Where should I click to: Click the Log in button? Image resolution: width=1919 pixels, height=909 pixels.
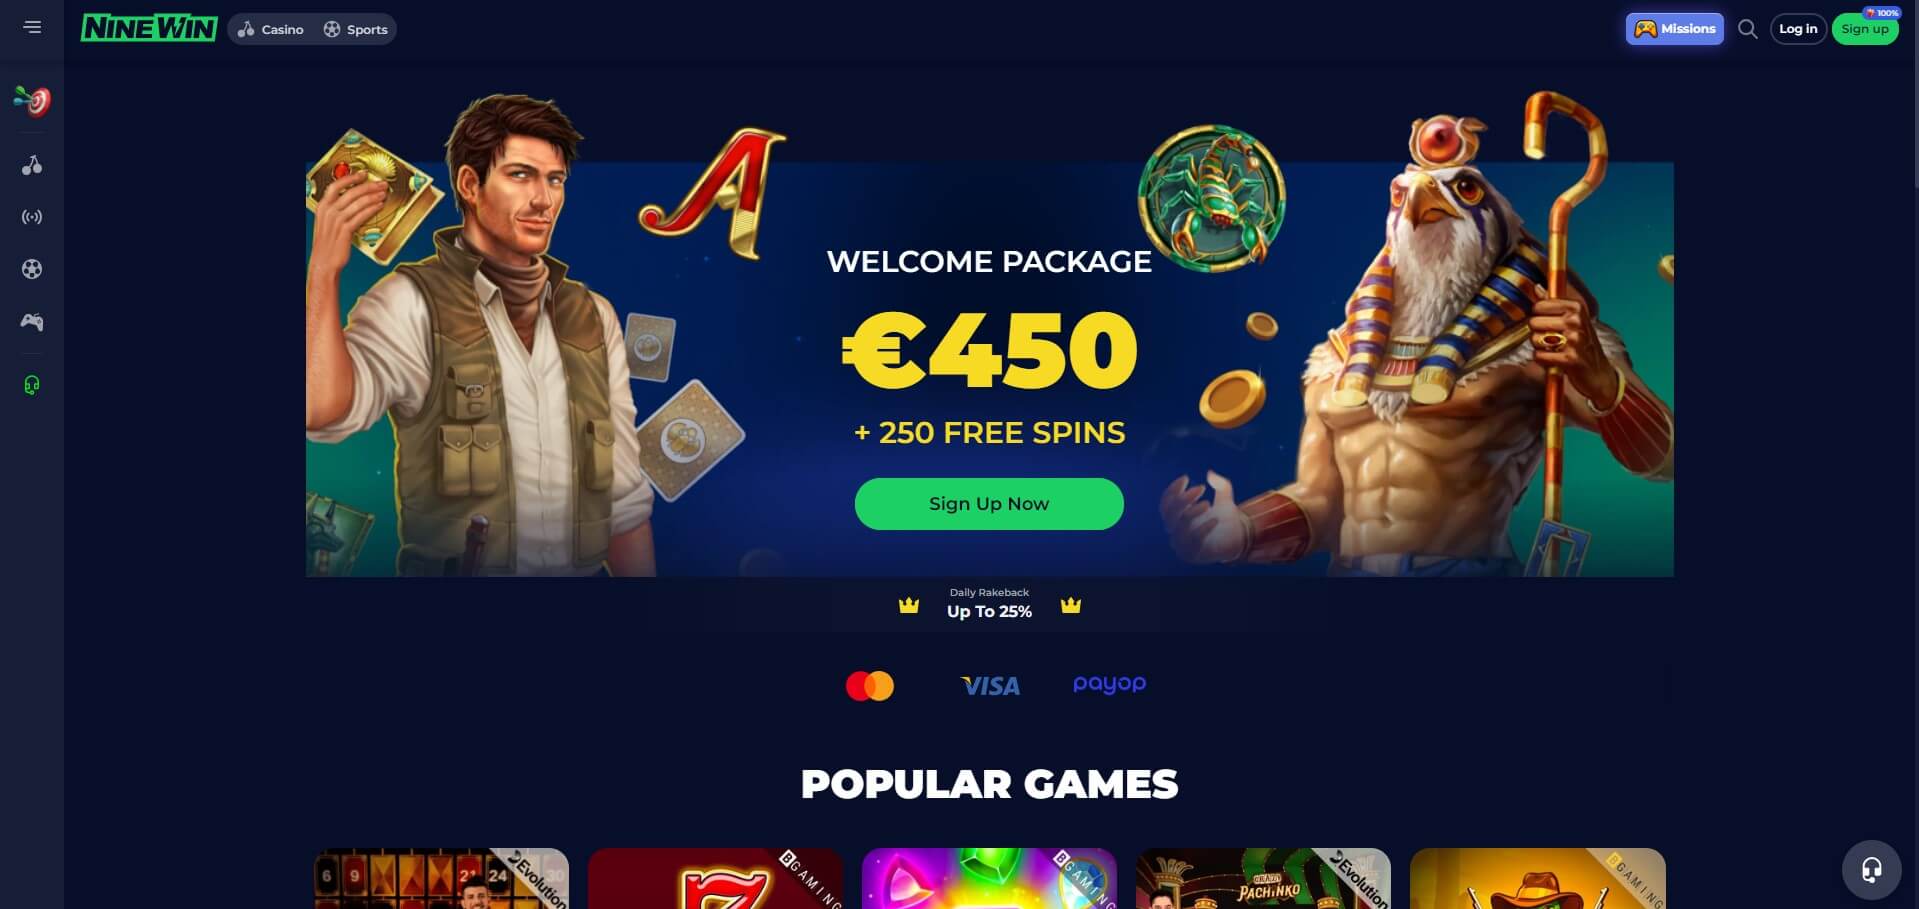1798,29
